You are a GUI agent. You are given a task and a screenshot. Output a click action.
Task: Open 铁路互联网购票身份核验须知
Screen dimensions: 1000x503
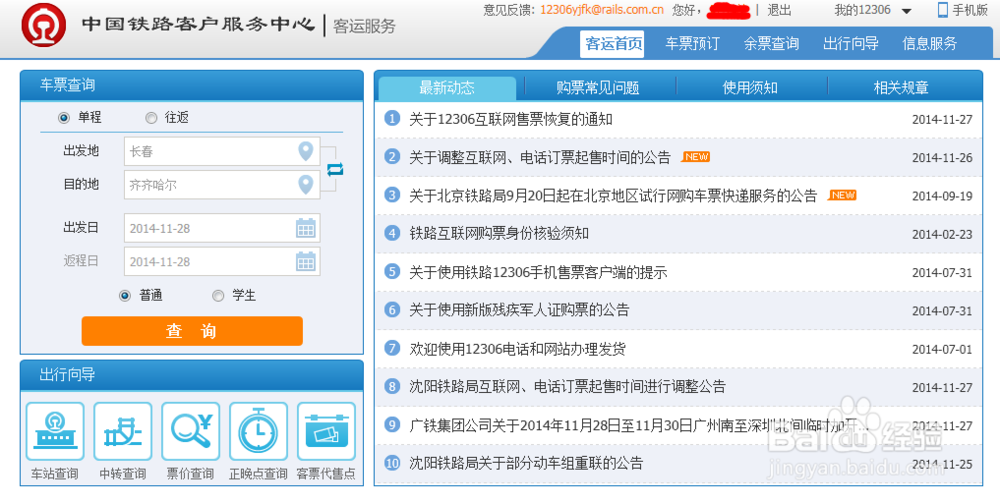coord(499,234)
